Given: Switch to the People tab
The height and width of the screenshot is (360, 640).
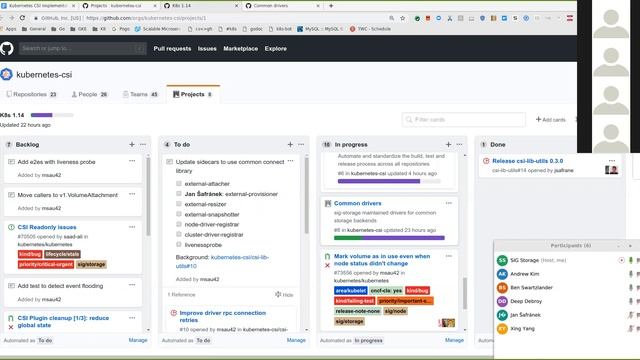Looking at the screenshot, I should pos(89,94).
